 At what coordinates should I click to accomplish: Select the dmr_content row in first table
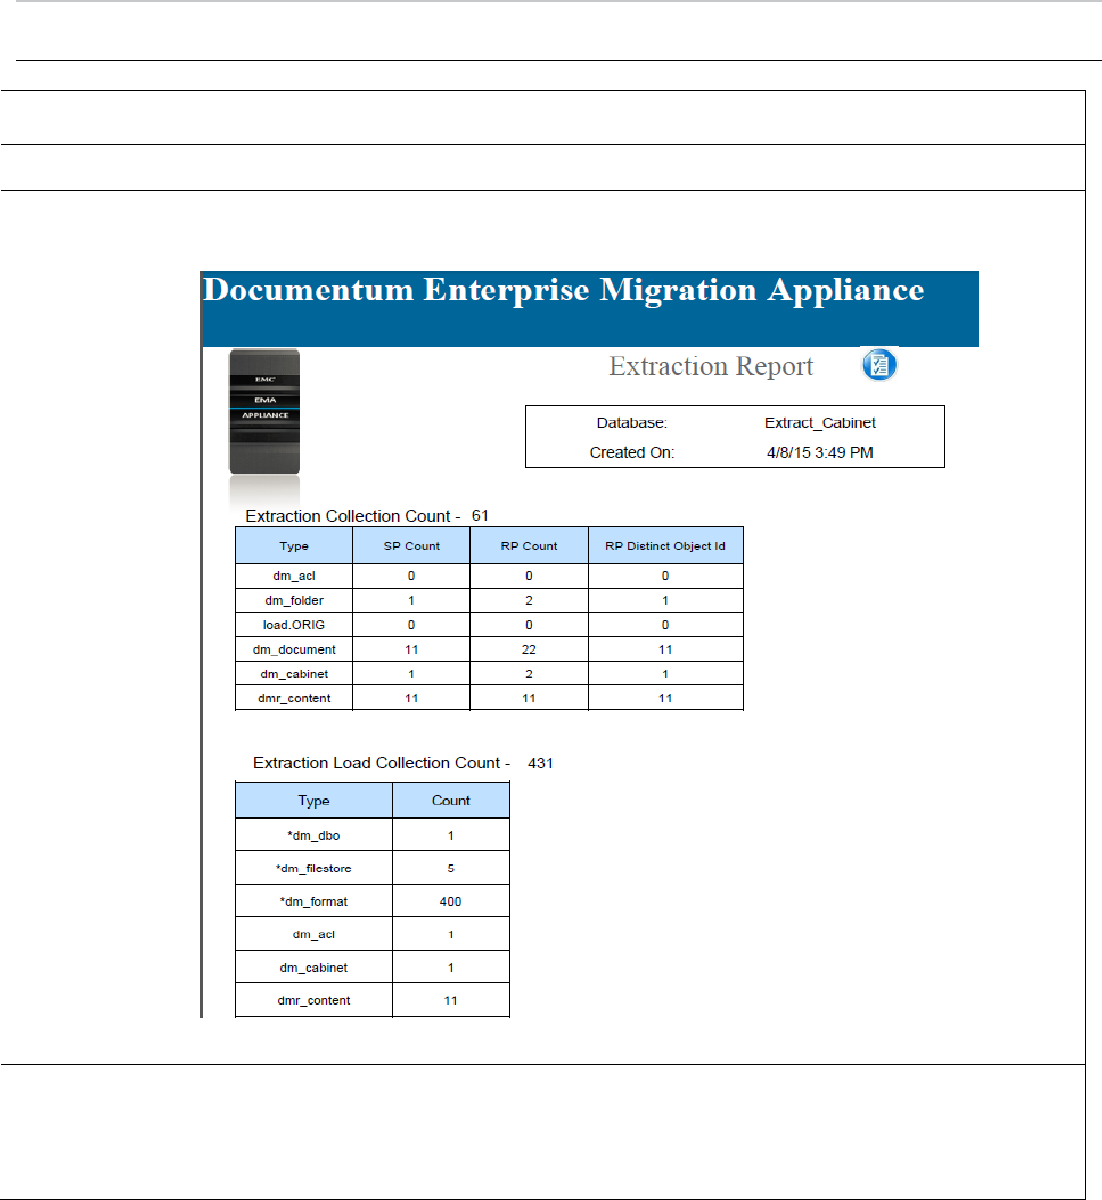pos(489,698)
